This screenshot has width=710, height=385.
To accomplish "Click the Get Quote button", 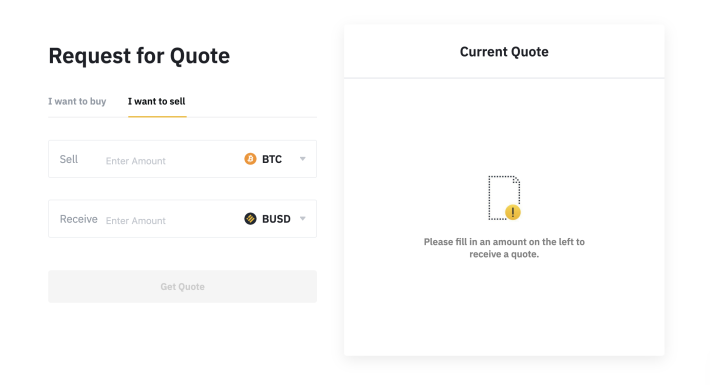I will point(182,287).
